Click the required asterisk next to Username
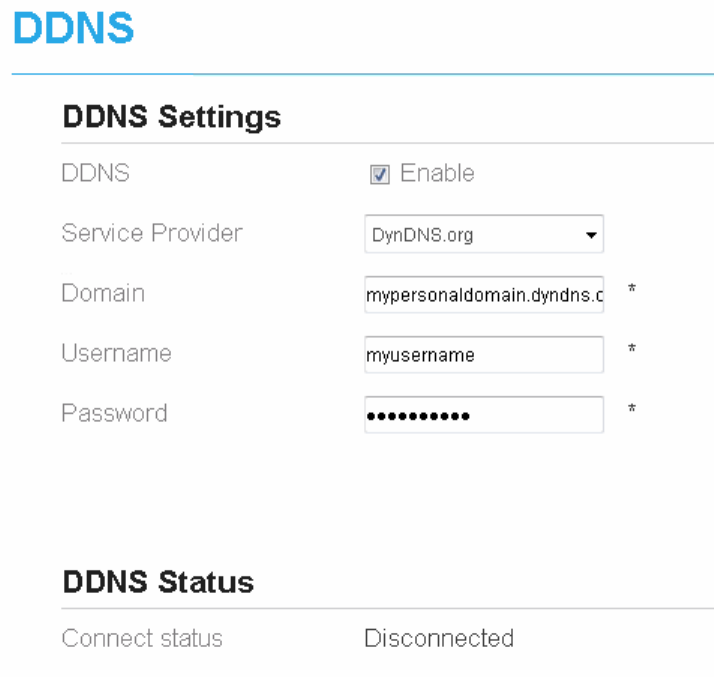Viewport: 714px width, 677px height. [x=632, y=349]
